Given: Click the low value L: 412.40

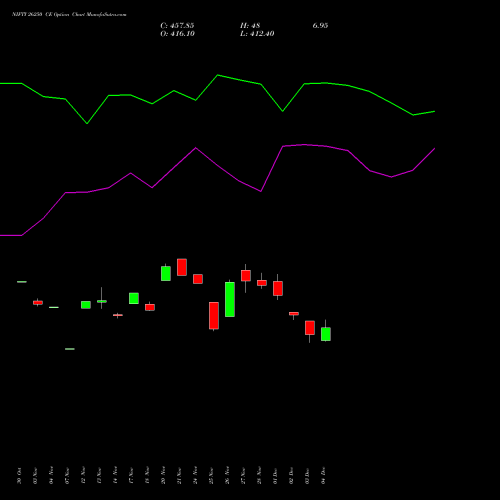Looking at the screenshot, I should [x=257, y=34].
